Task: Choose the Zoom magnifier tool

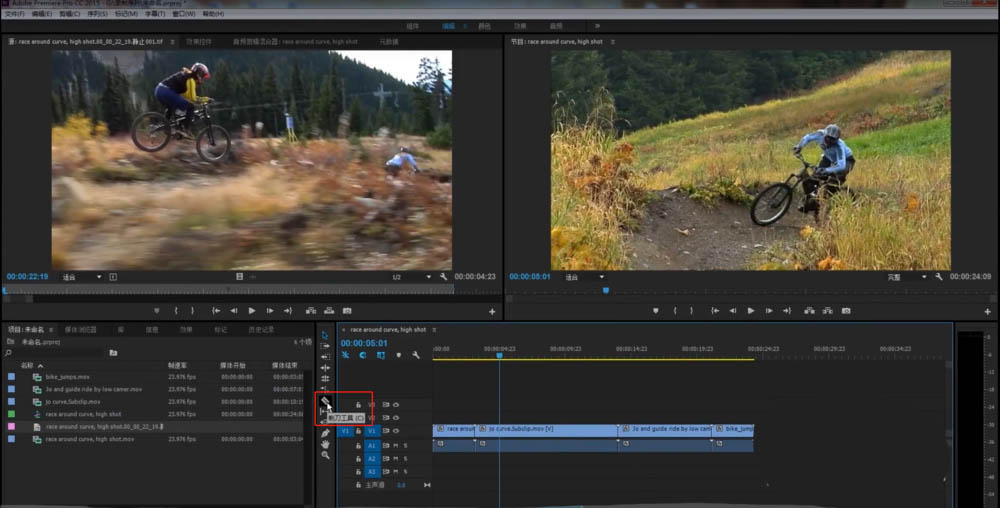Action: [325, 455]
